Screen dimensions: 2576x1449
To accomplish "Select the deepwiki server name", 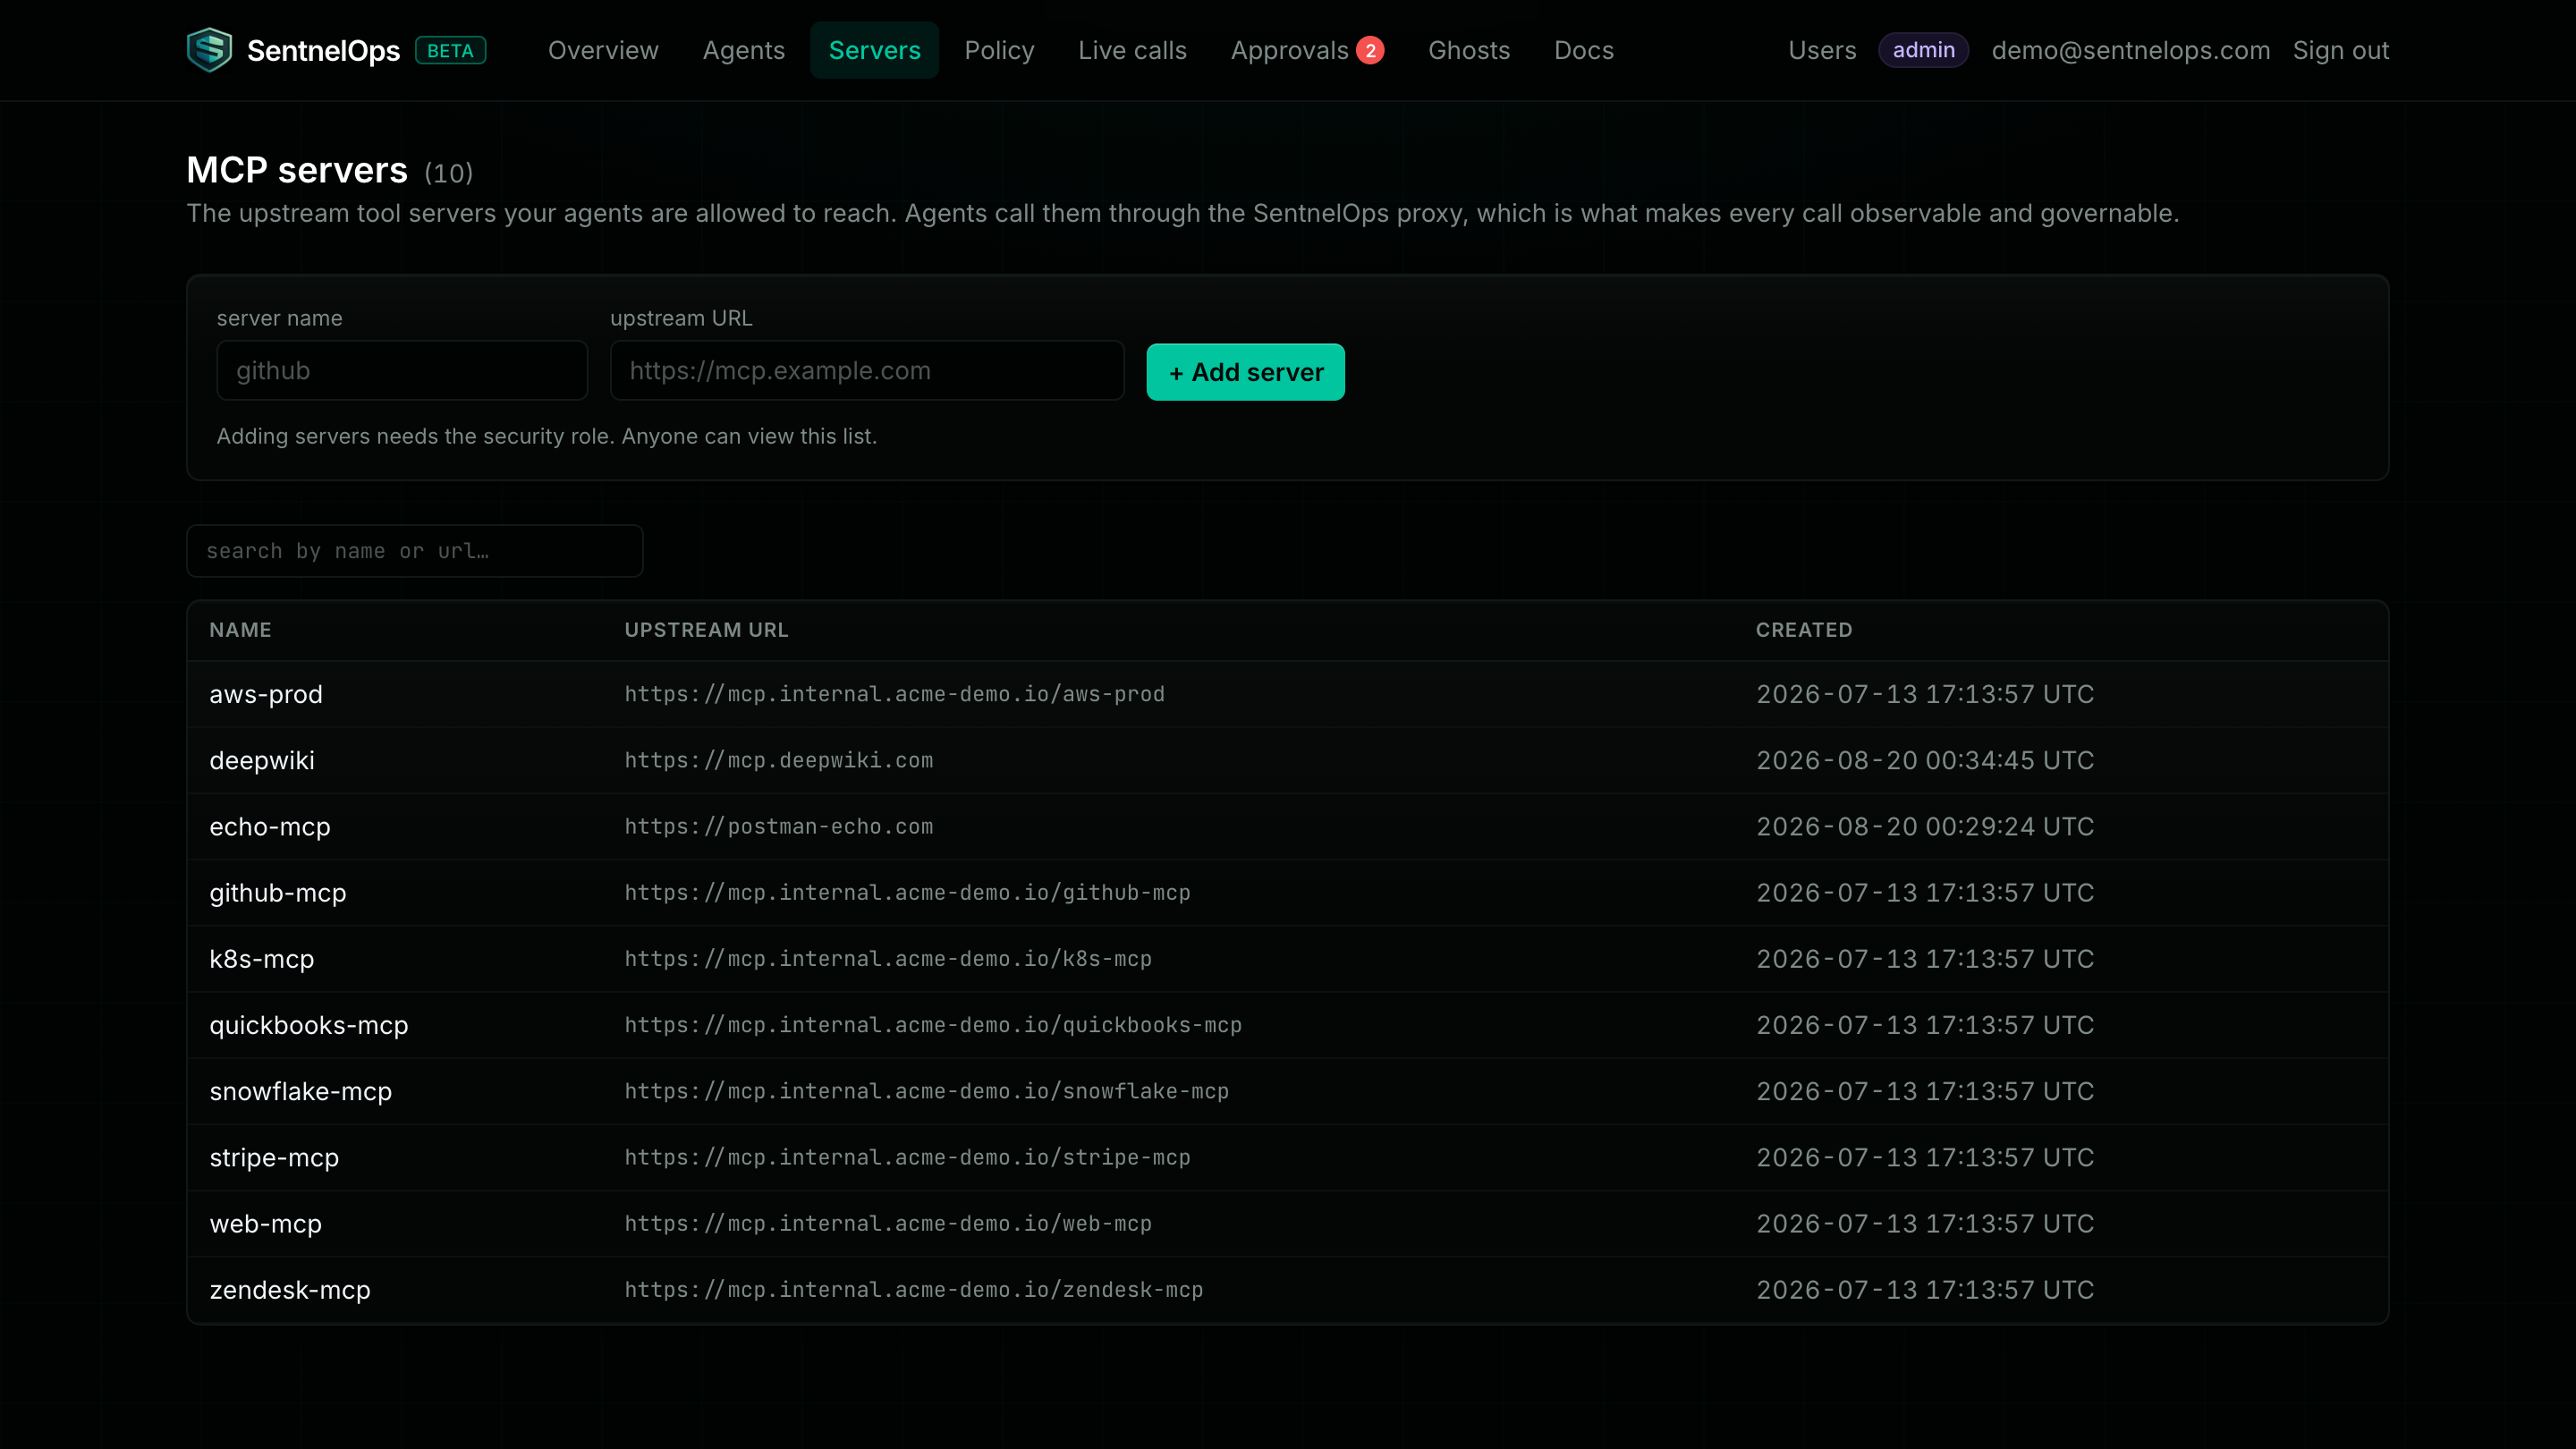I will click(x=261, y=760).
